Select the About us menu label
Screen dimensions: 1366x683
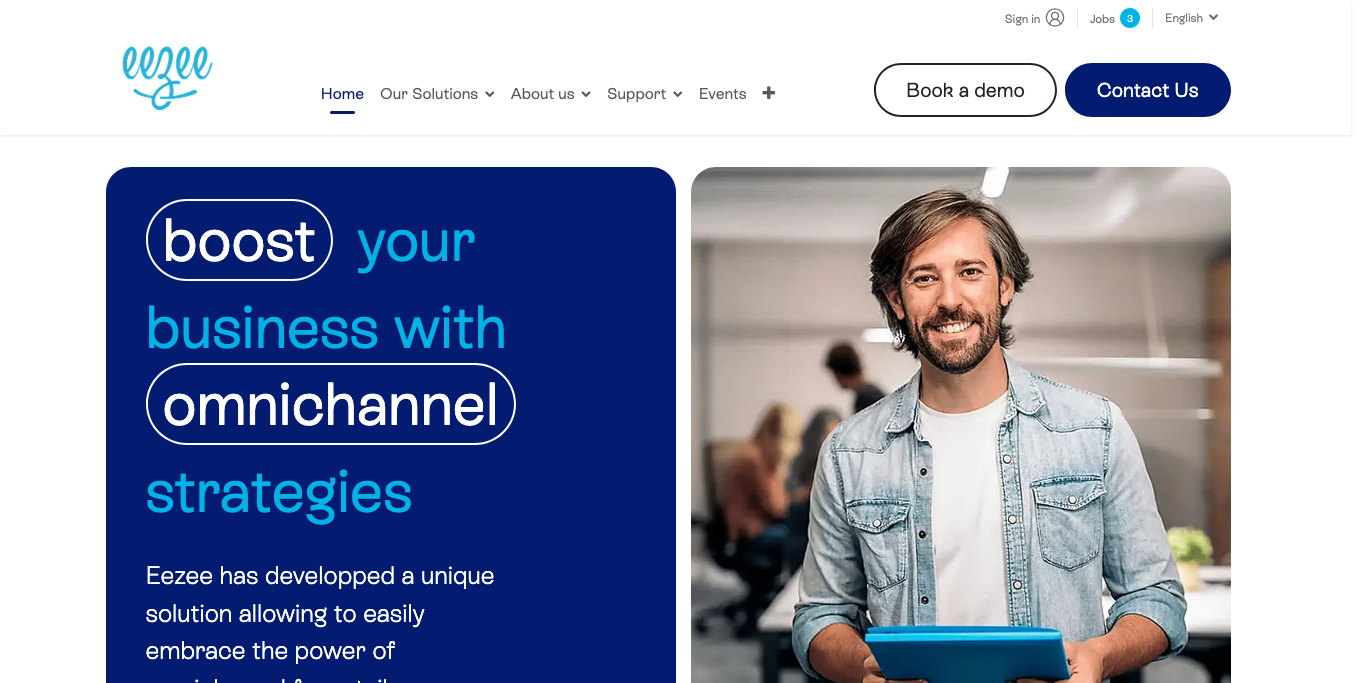(542, 94)
